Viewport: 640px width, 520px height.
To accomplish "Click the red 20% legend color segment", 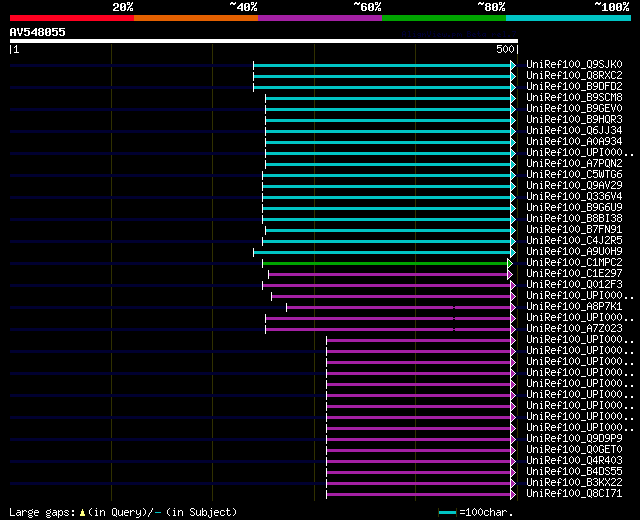I will (72, 18).
